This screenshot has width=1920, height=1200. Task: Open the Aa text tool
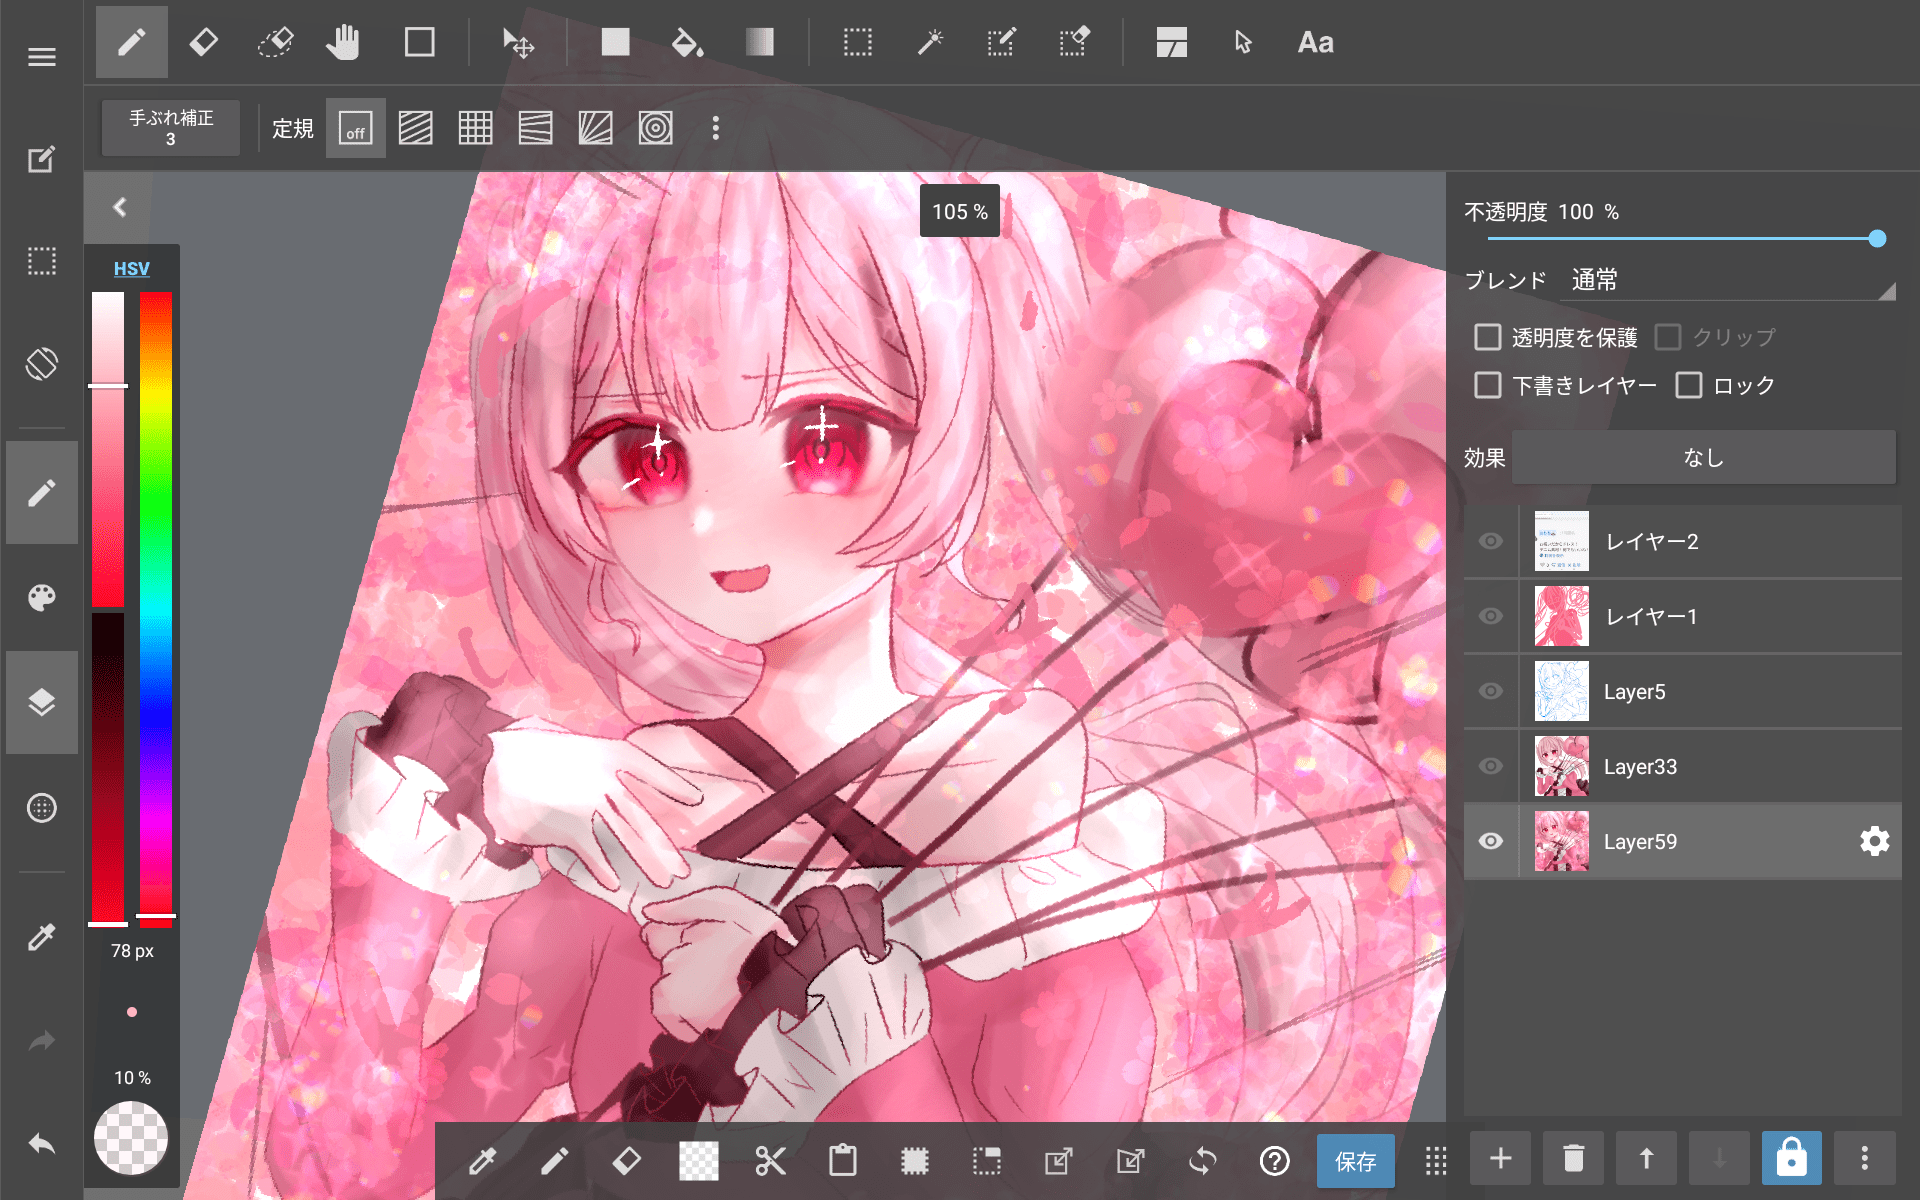point(1315,43)
